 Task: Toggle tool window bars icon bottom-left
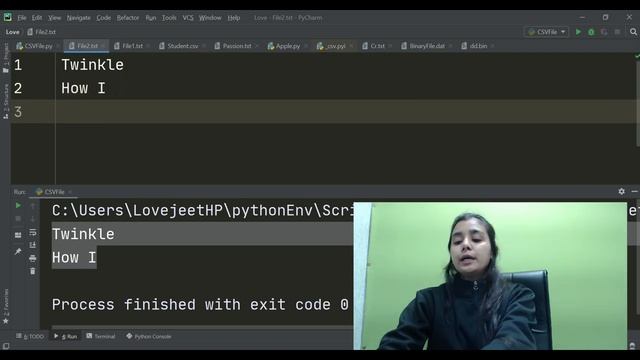pos(6,346)
